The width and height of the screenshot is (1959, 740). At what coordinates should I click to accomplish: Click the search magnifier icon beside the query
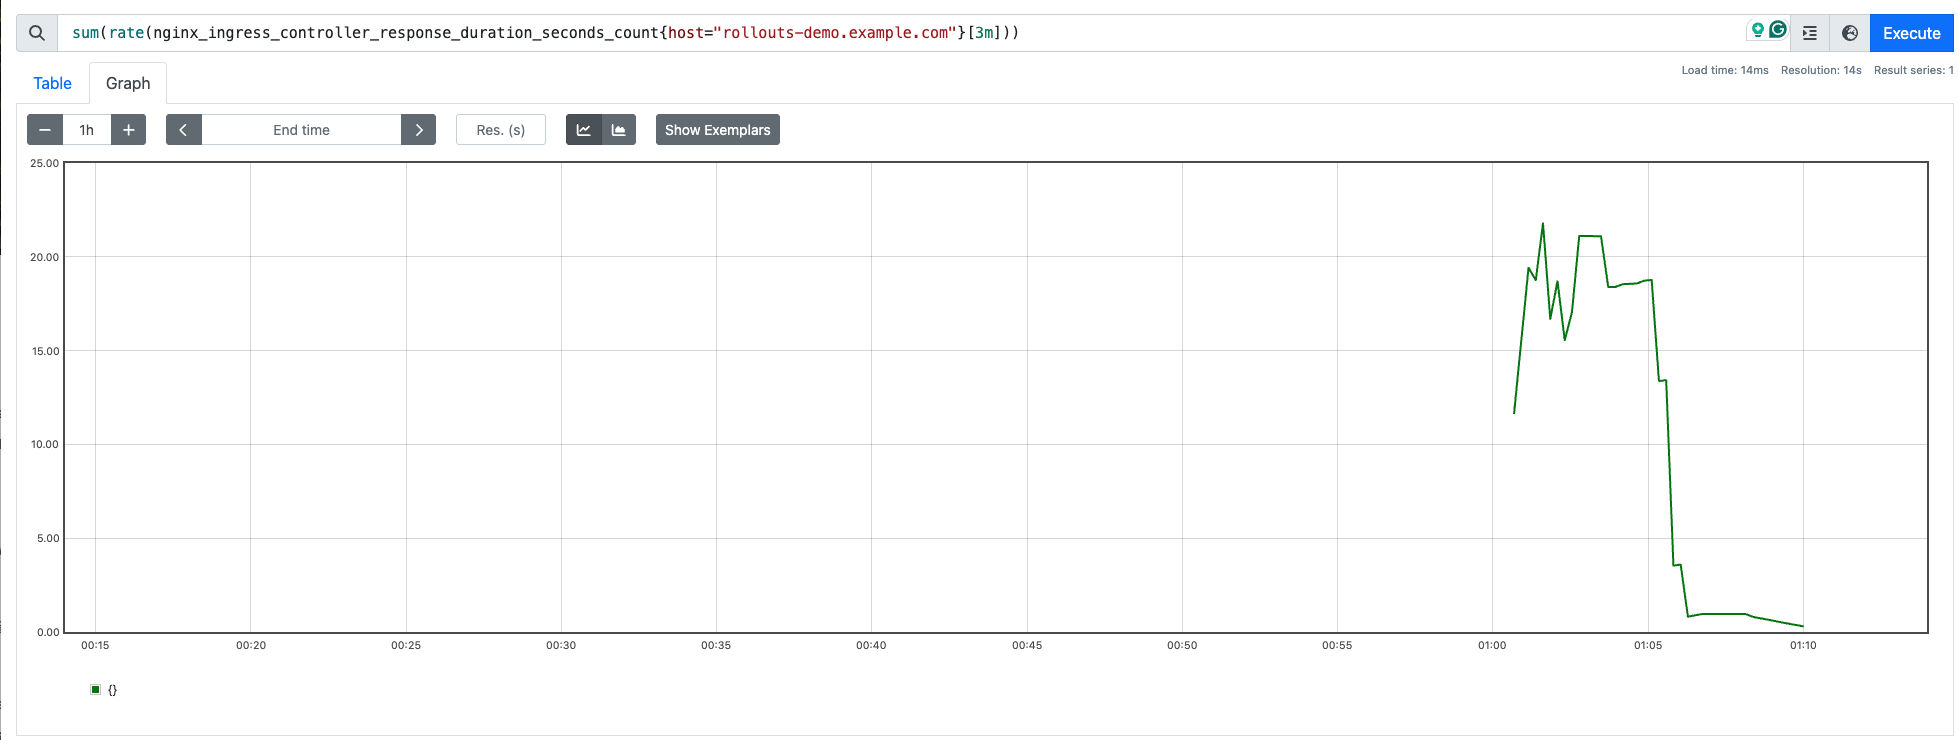pyautogui.click(x=37, y=33)
